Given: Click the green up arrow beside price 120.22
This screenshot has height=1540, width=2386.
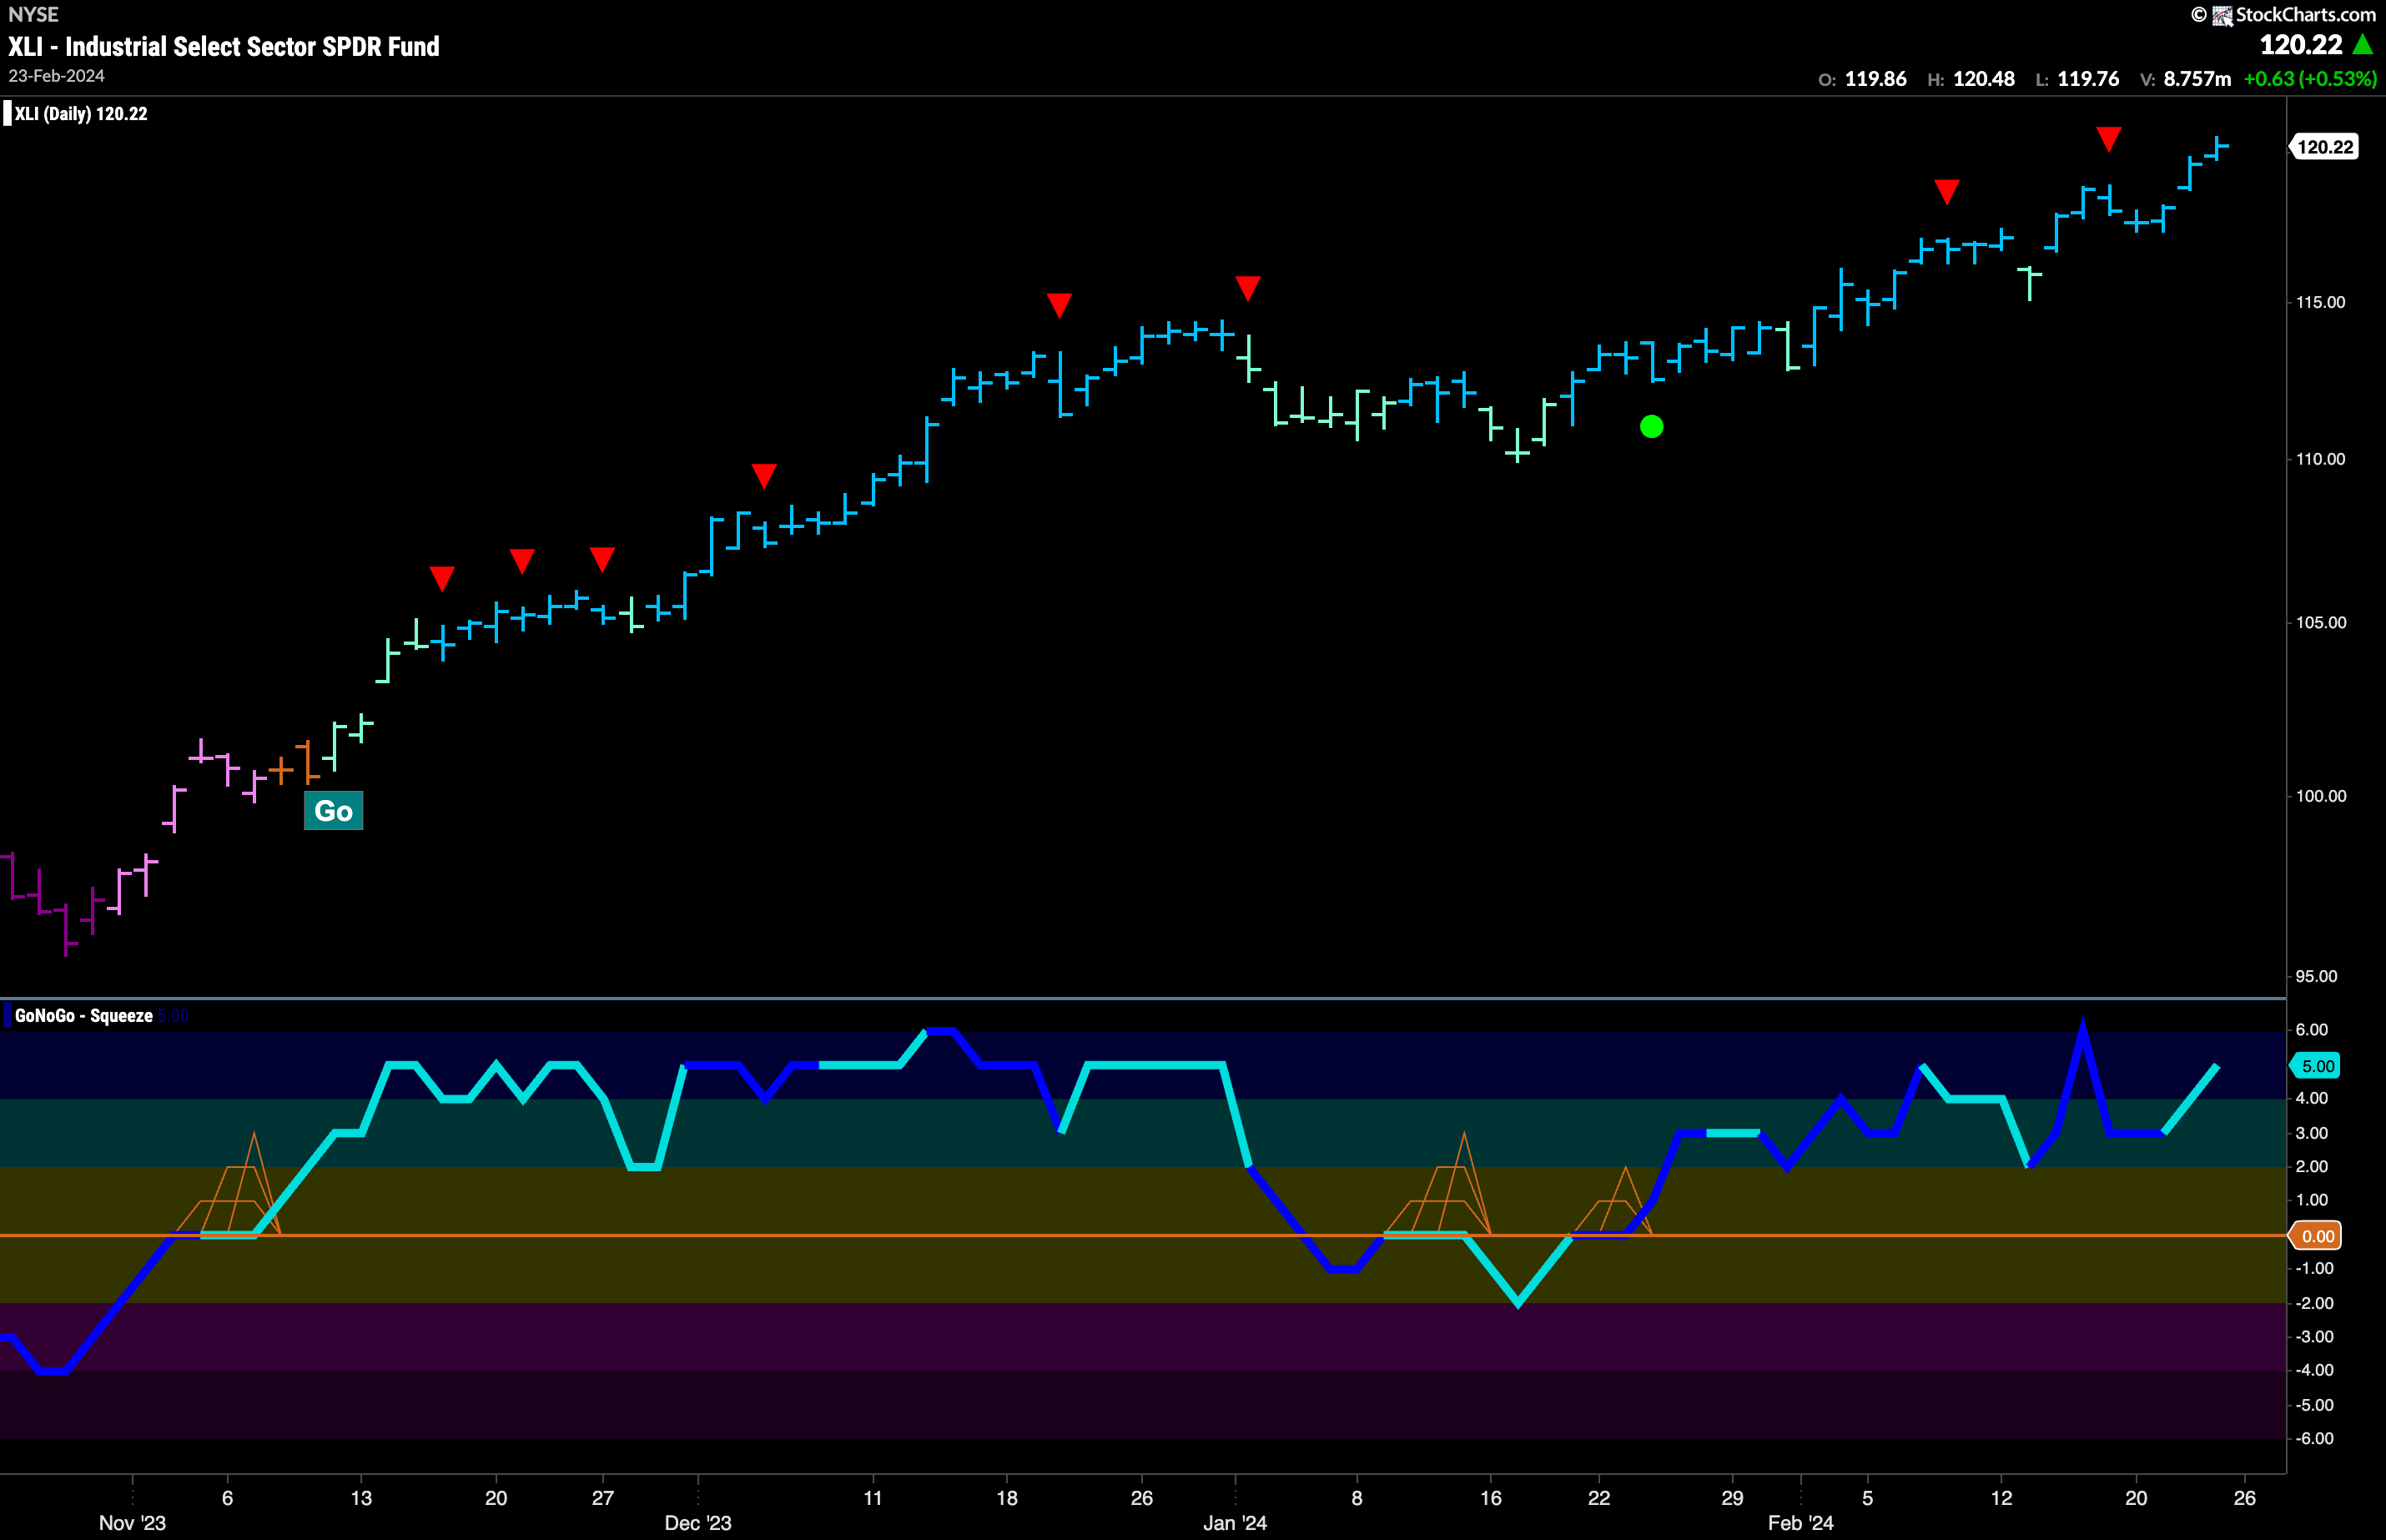Looking at the screenshot, I should [2363, 45].
